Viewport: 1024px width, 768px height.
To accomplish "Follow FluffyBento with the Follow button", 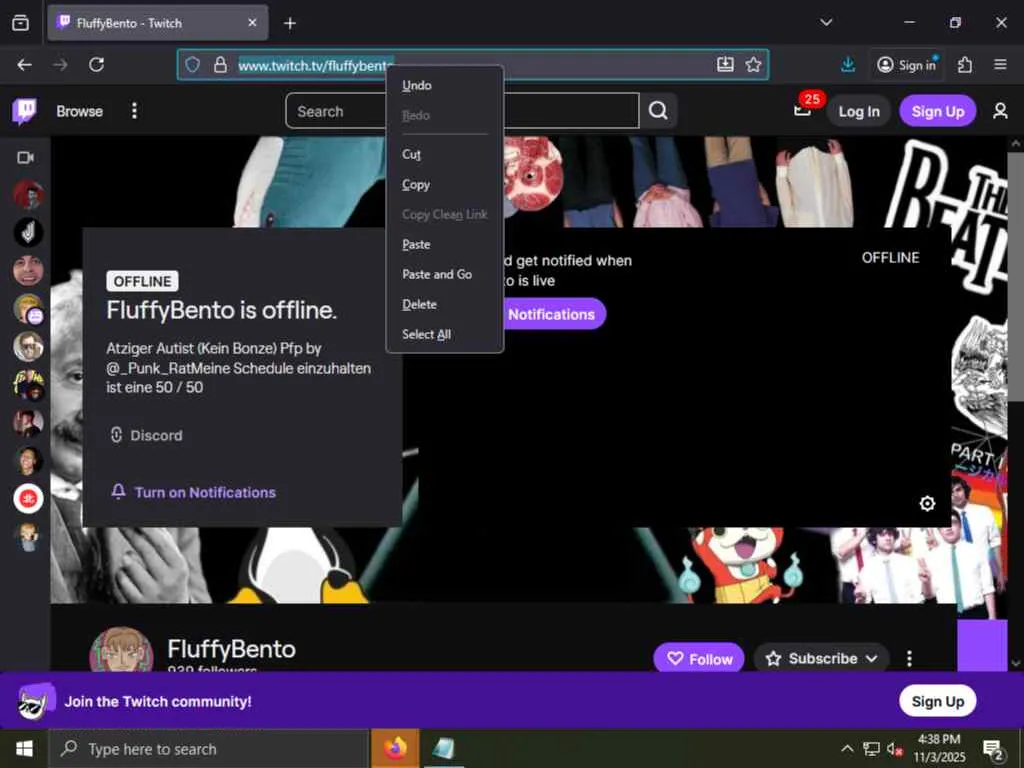I will click(x=699, y=658).
